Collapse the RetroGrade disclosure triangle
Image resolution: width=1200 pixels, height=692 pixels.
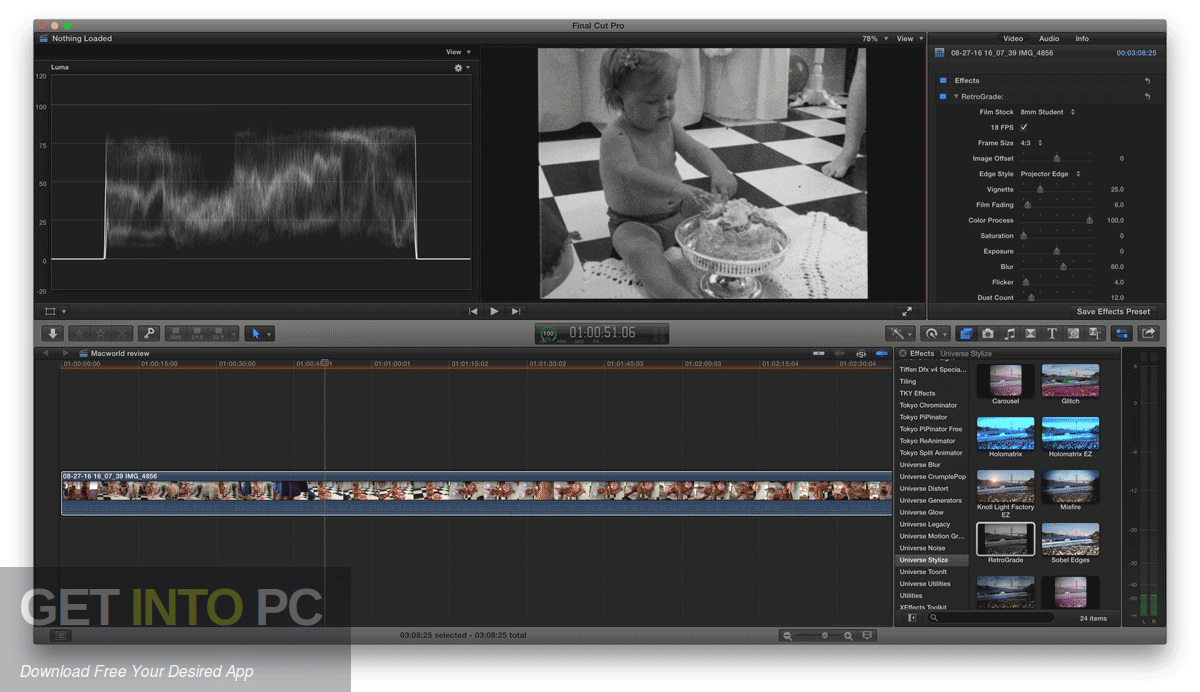pyautogui.click(x=956, y=97)
